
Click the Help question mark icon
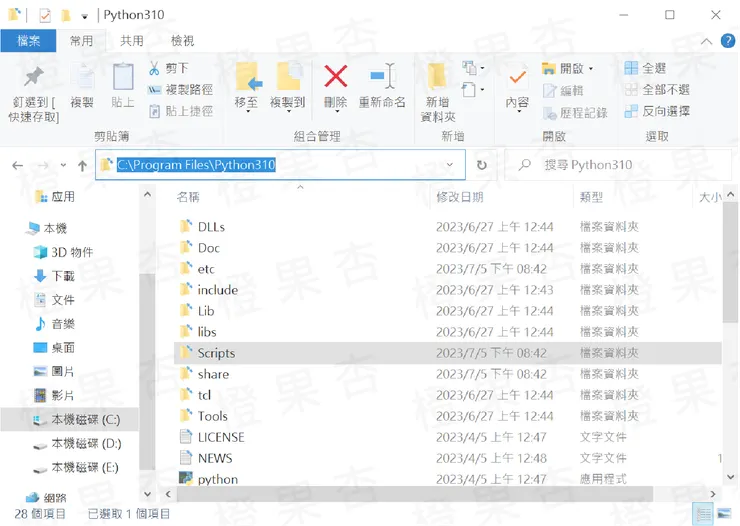tap(728, 41)
